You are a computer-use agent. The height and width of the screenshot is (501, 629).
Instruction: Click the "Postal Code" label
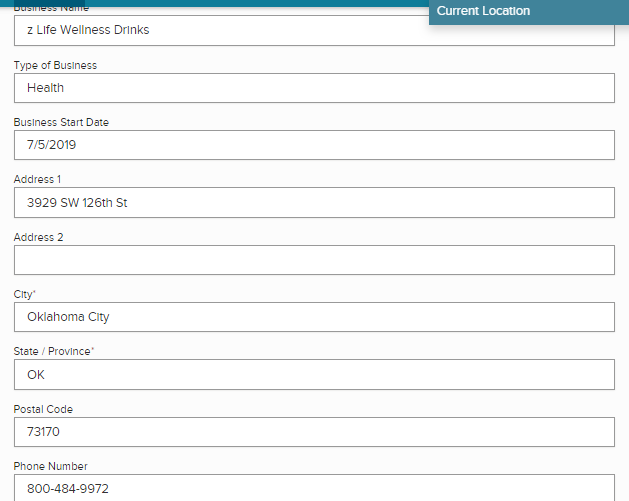click(x=43, y=410)
